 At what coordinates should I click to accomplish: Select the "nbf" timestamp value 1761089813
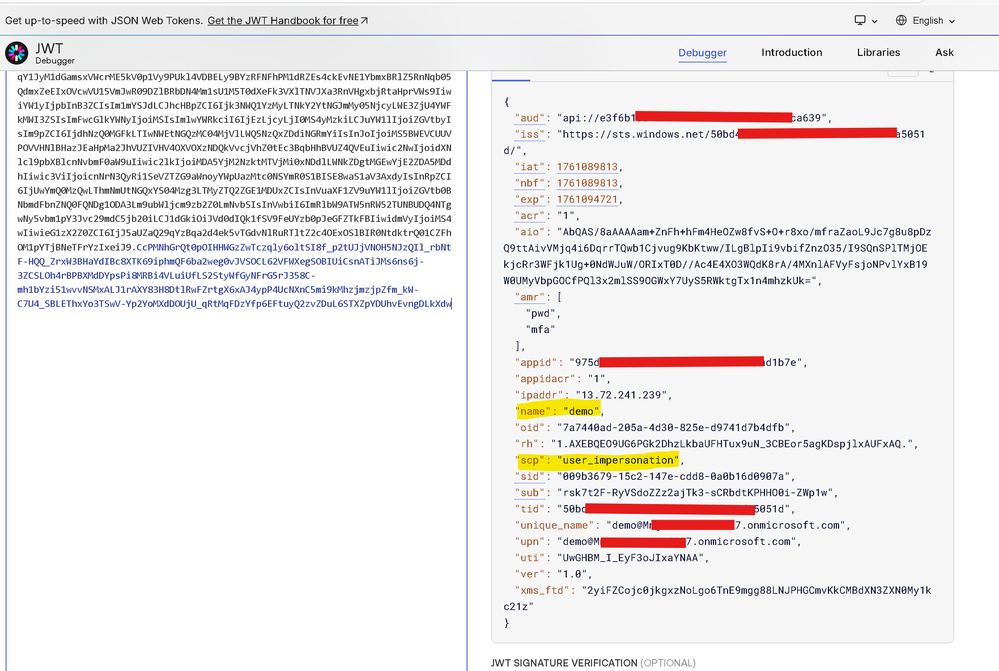pyautogui.click(x=587, y=183)
